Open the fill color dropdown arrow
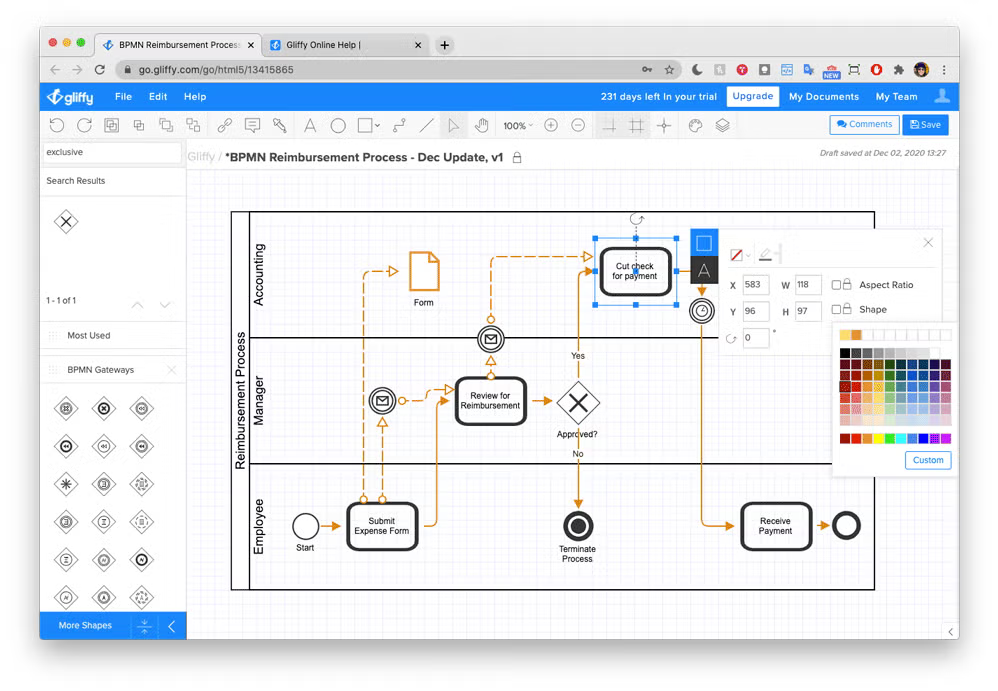This screenshot has width=998, height=691. click(748, 255)
